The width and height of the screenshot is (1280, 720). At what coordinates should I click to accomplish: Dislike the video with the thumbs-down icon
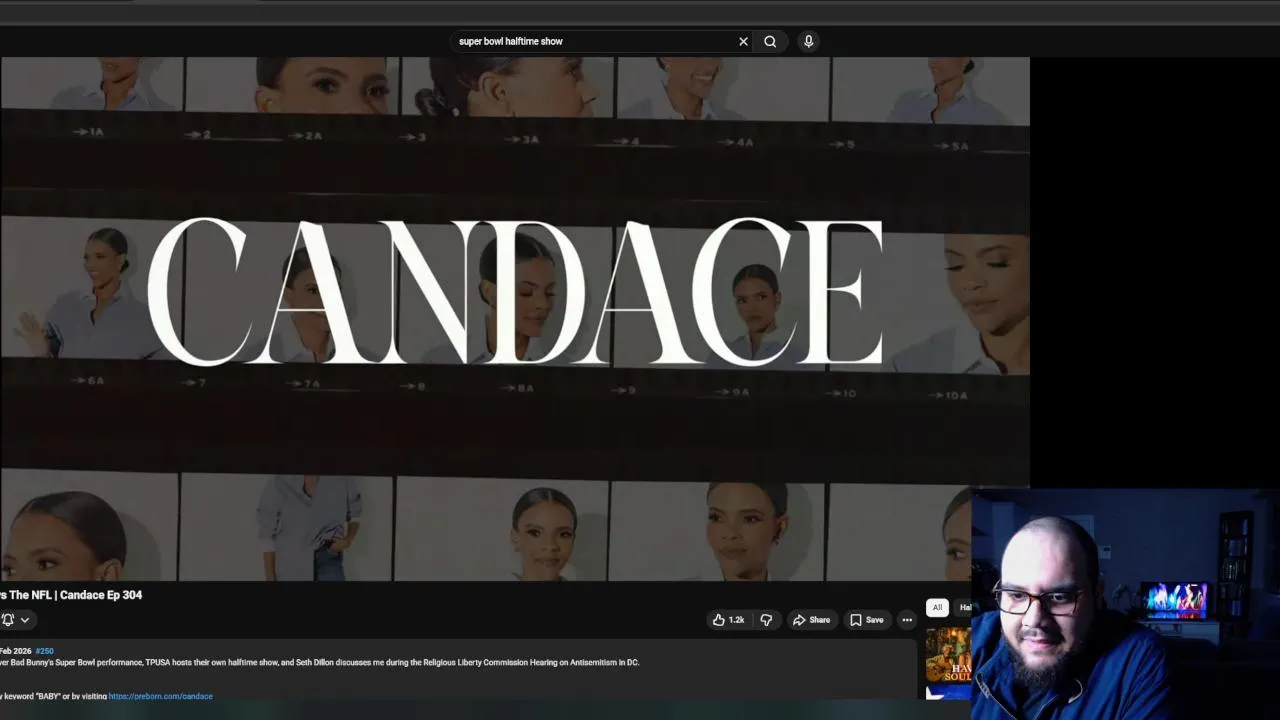(766, 620)
